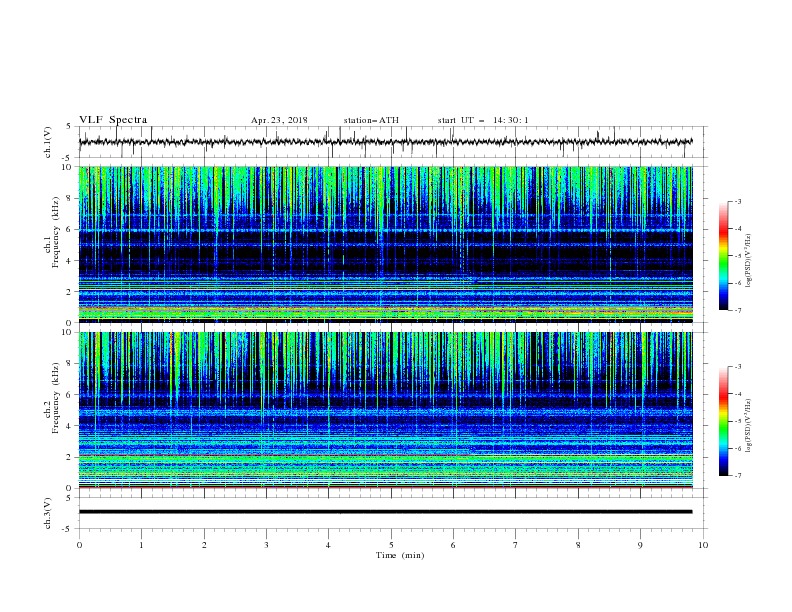Click the "-5" tick on ch.1 color bar
Viewport: 792px width, 612px height.
point(738,256)
